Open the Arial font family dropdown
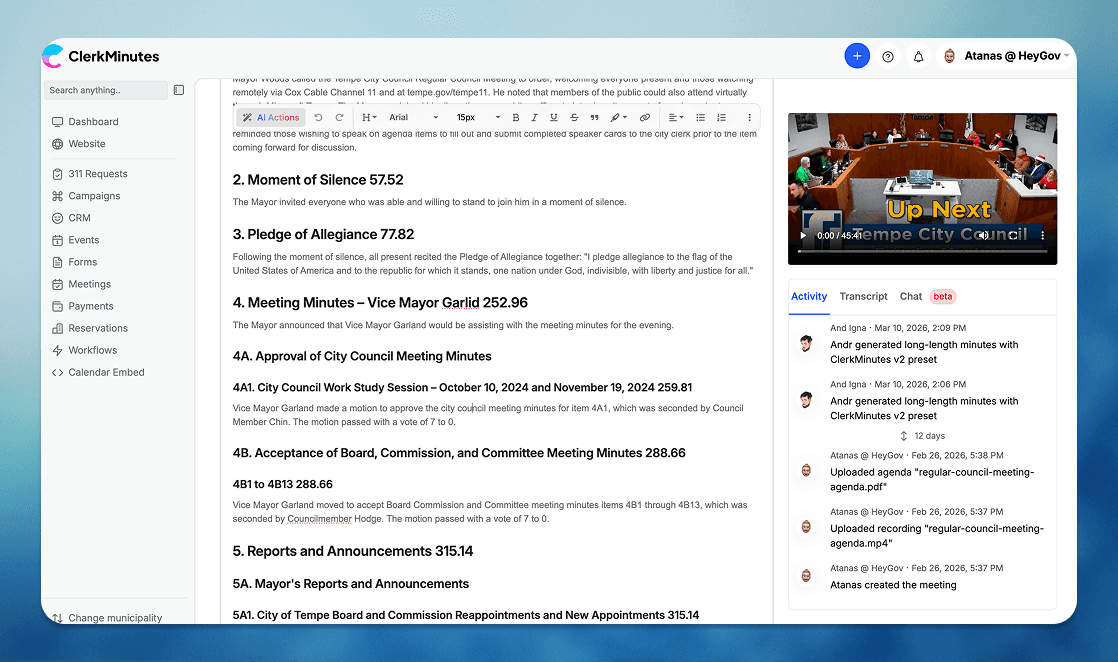This screenshot has width=1118, height=662. [x=414, y=118]
